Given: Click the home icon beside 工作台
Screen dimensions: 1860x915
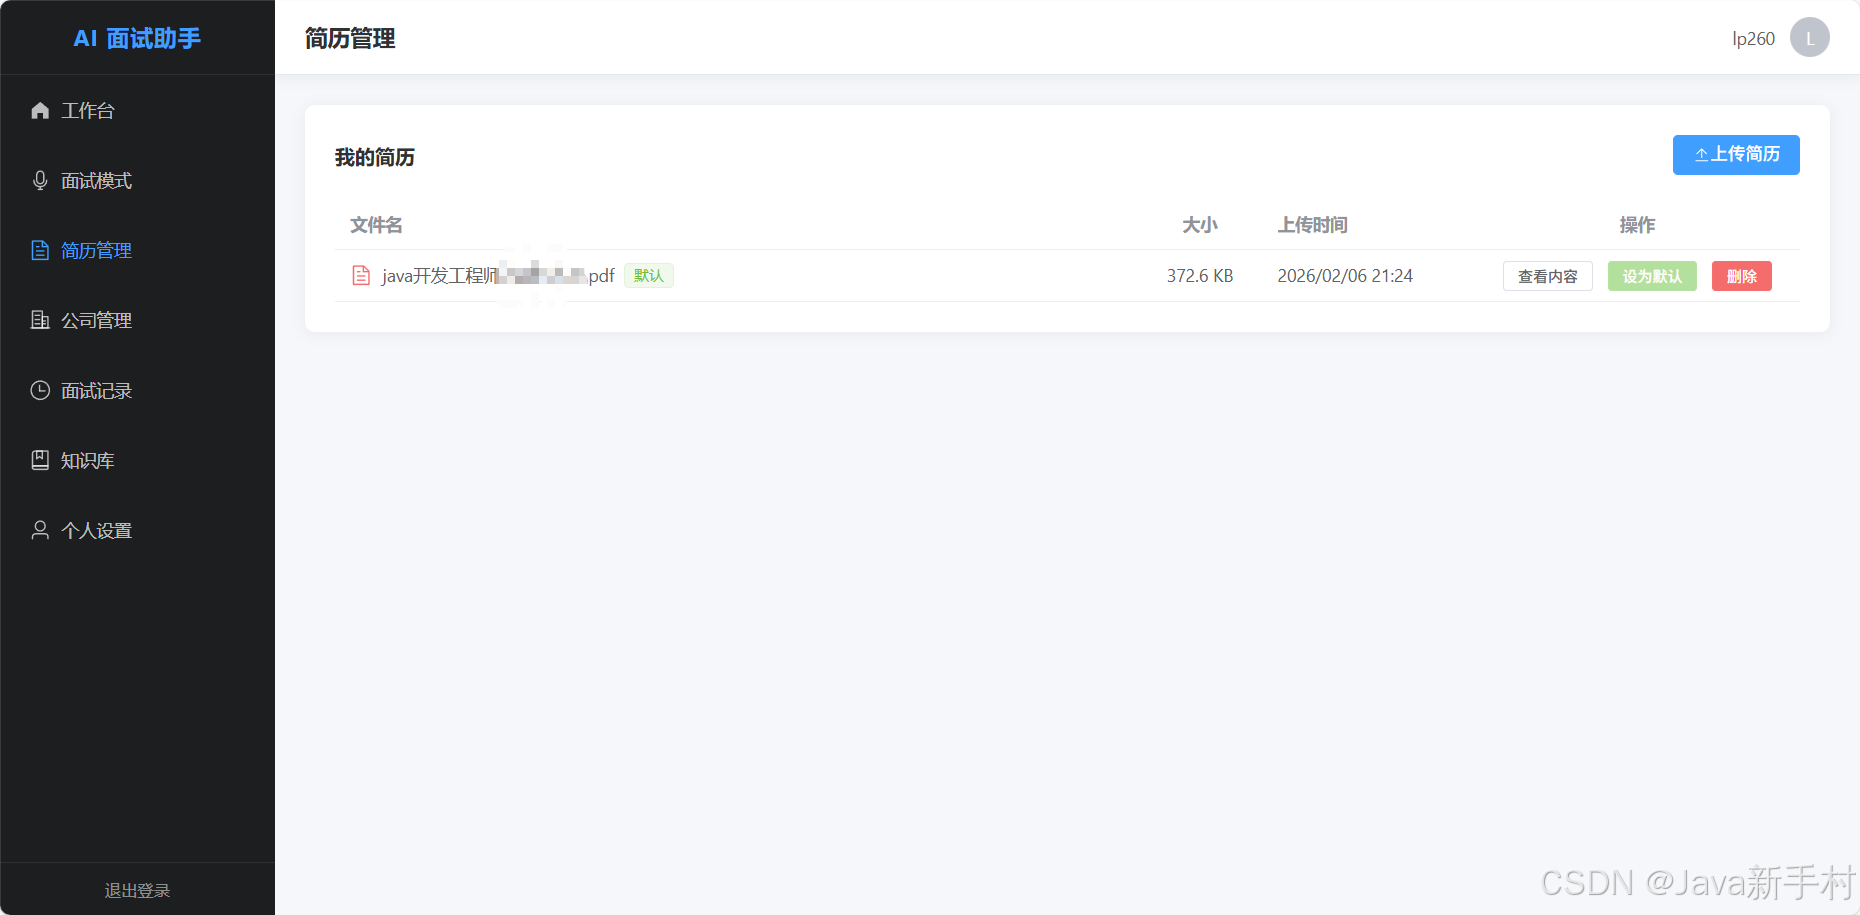Looking at the screenshot, I should coord(40,111).
